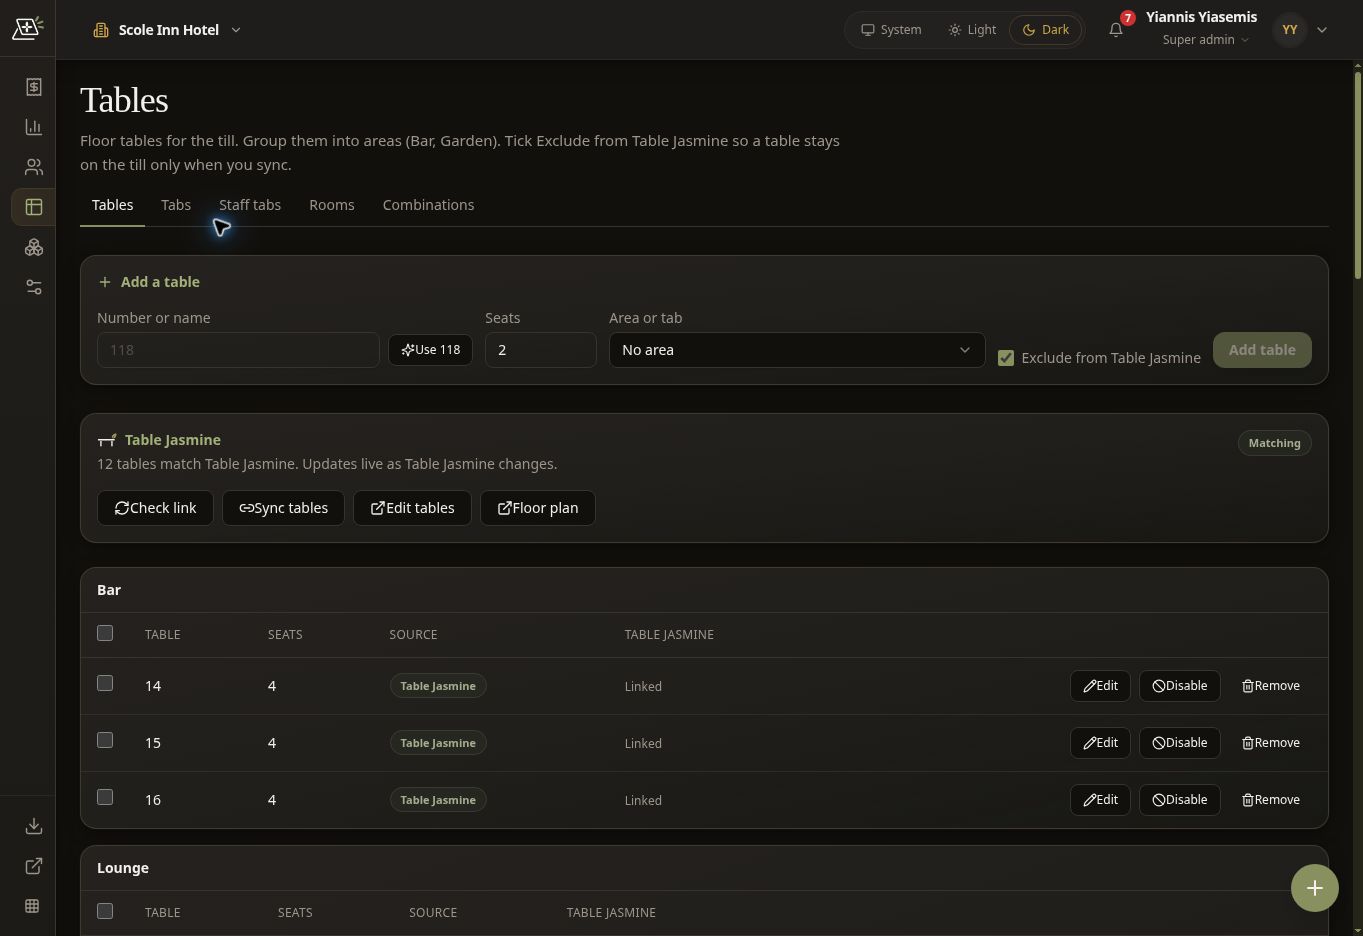Screen dimensions: 1363x936
Task: Open the app logo home icon
Action: [x=27, y=28]
